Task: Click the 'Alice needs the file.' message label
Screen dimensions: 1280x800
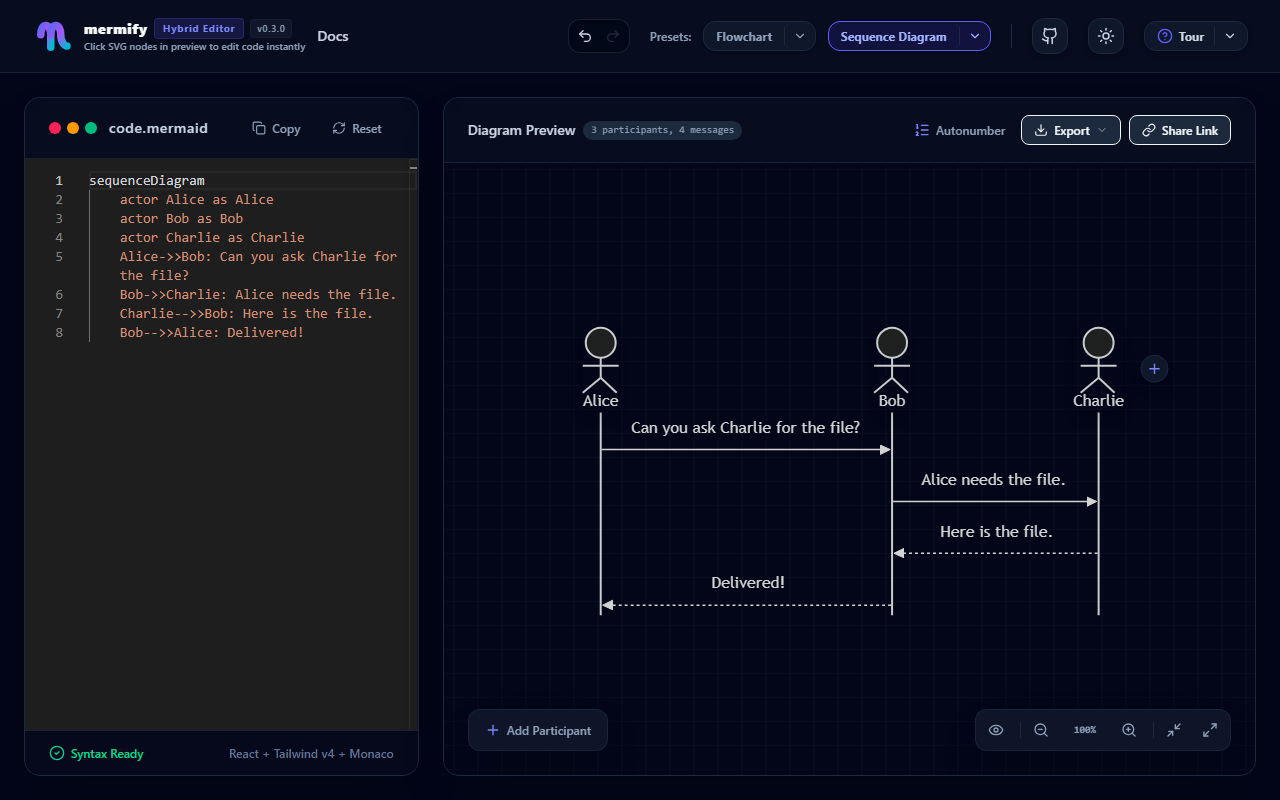Action: click(993, 480)
